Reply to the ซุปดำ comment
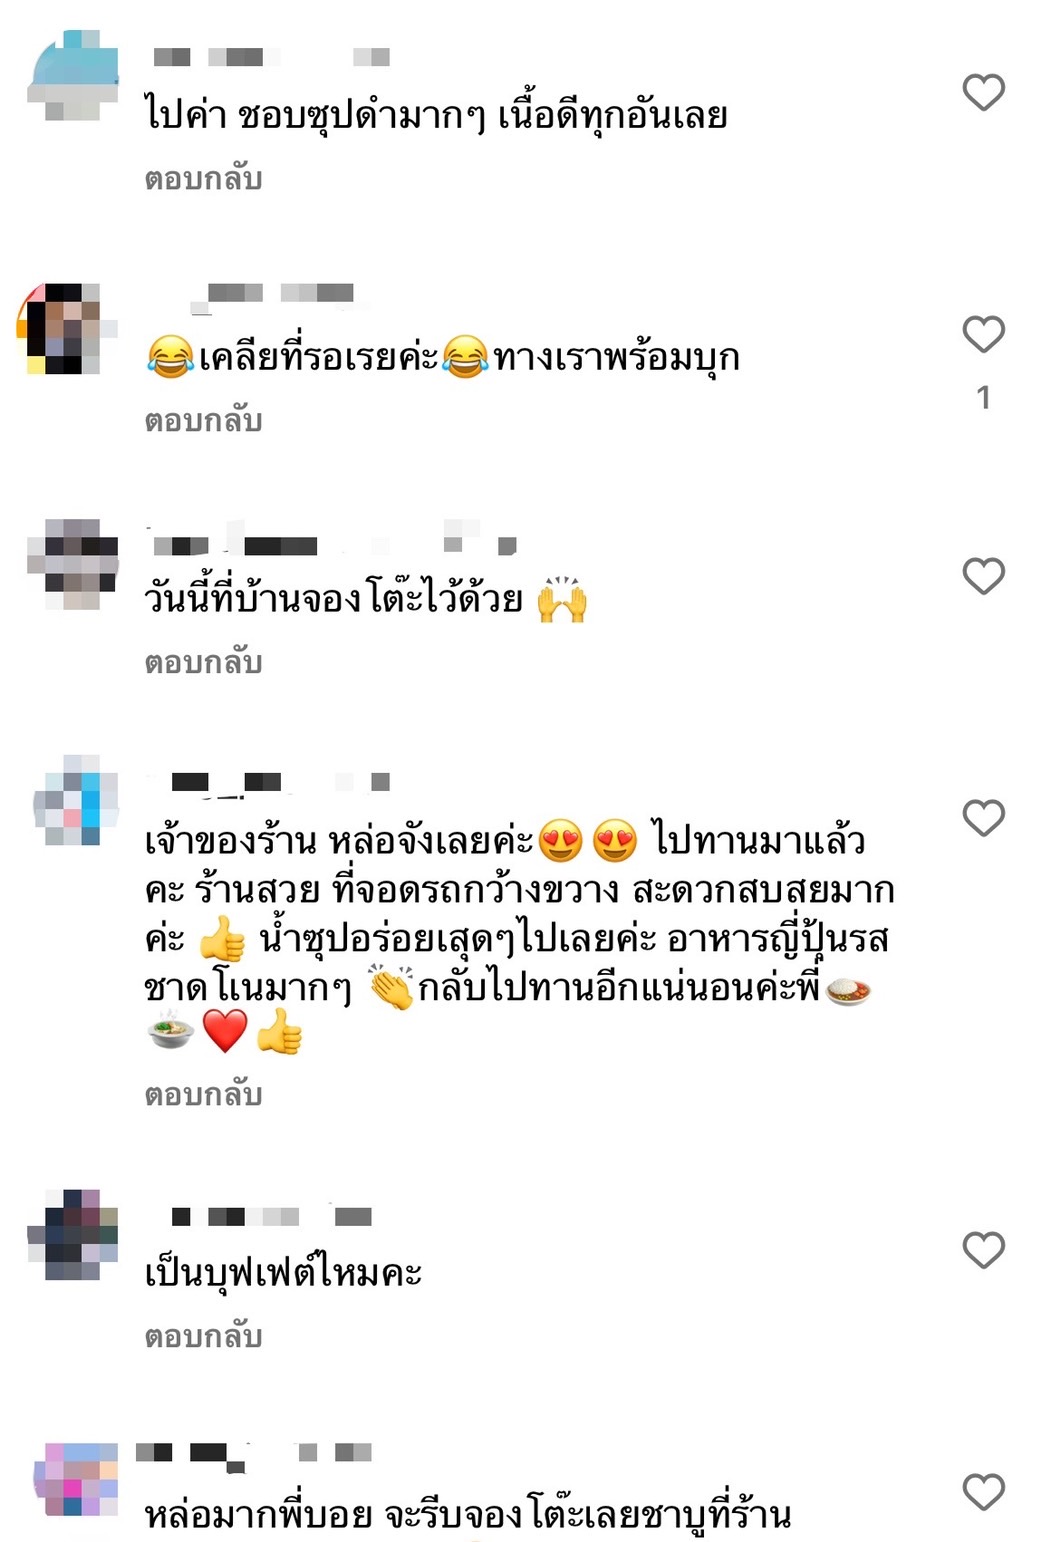This screenshot has width=1060, height=1542. [x=203, y=179]
